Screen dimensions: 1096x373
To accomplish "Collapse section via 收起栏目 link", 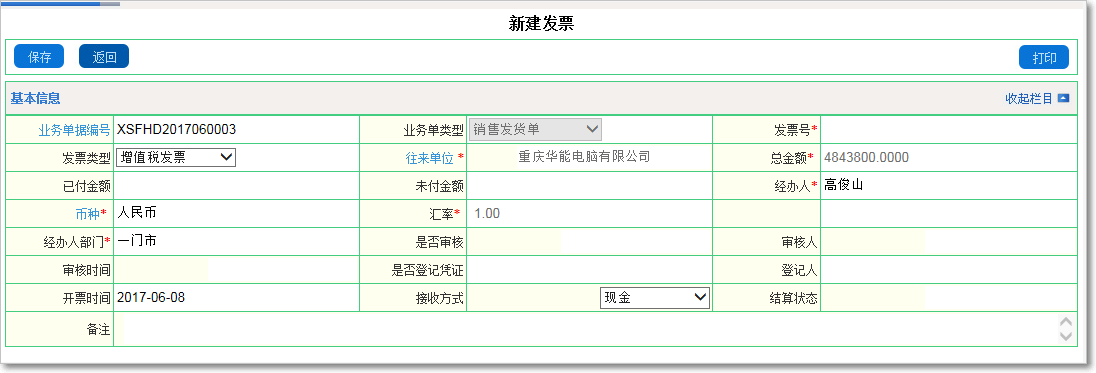I will point(1029,98).
